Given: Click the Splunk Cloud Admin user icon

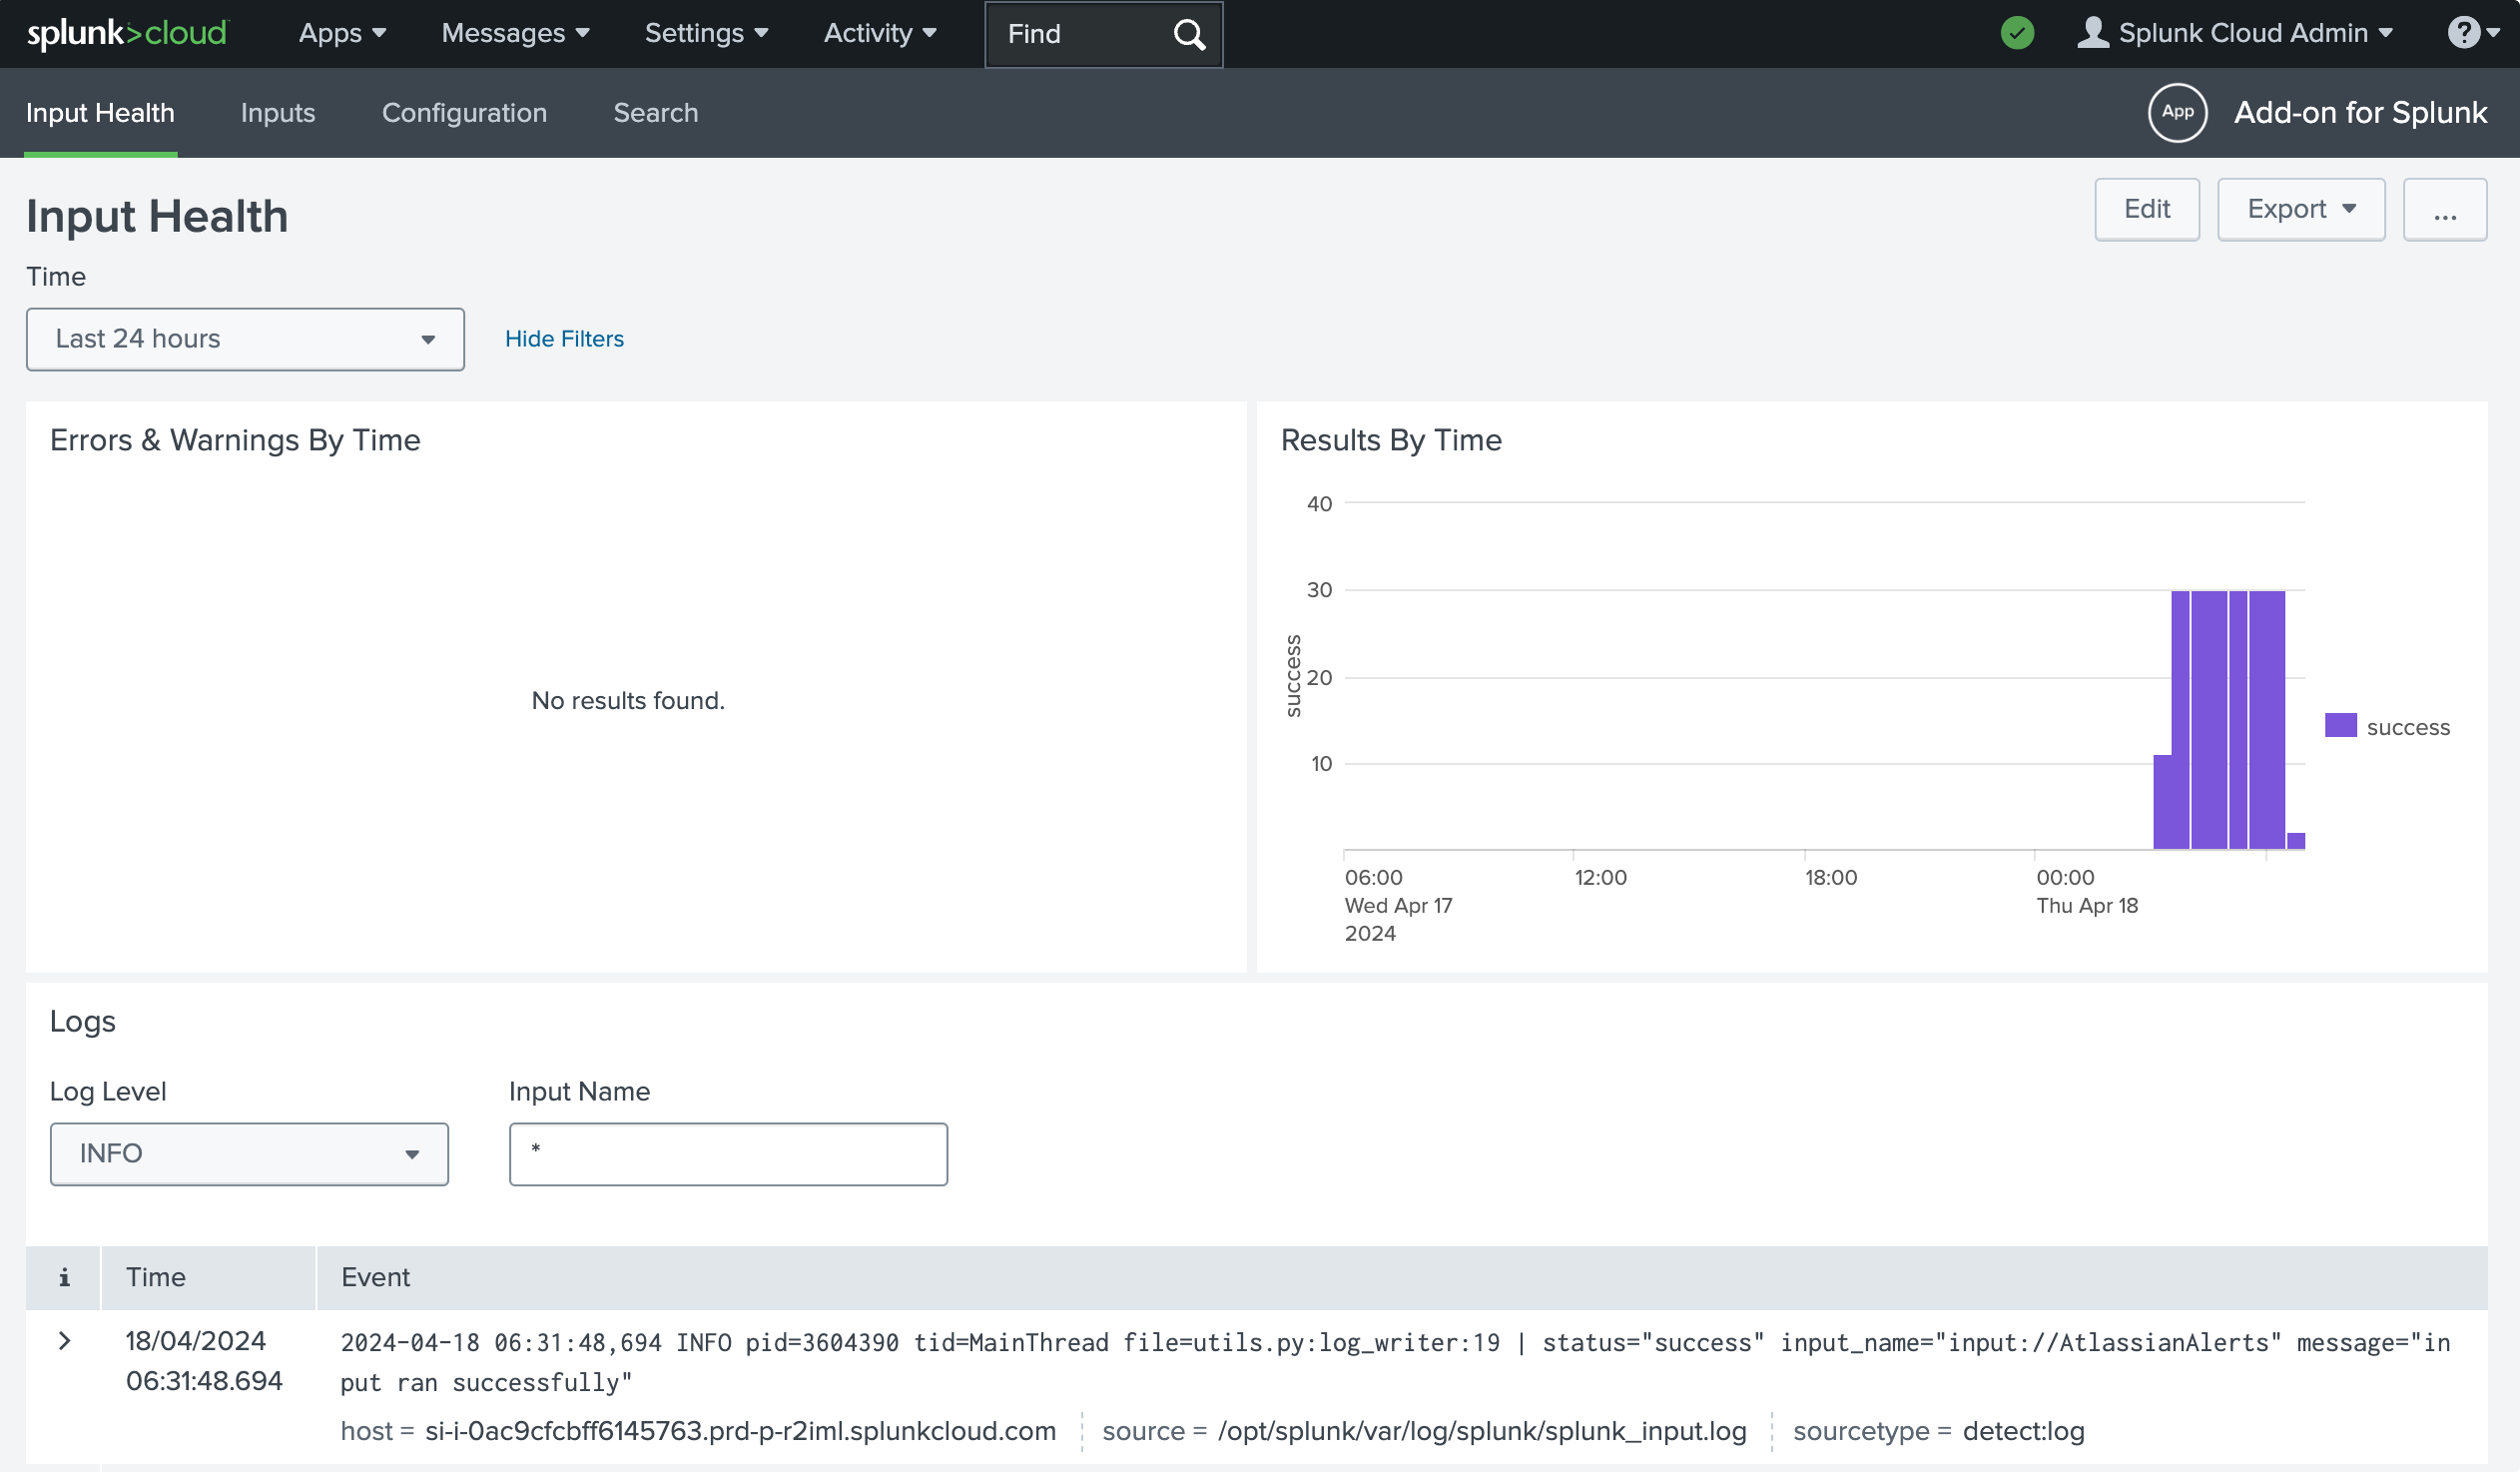Looking at the screenshot, I should 2092,33.
